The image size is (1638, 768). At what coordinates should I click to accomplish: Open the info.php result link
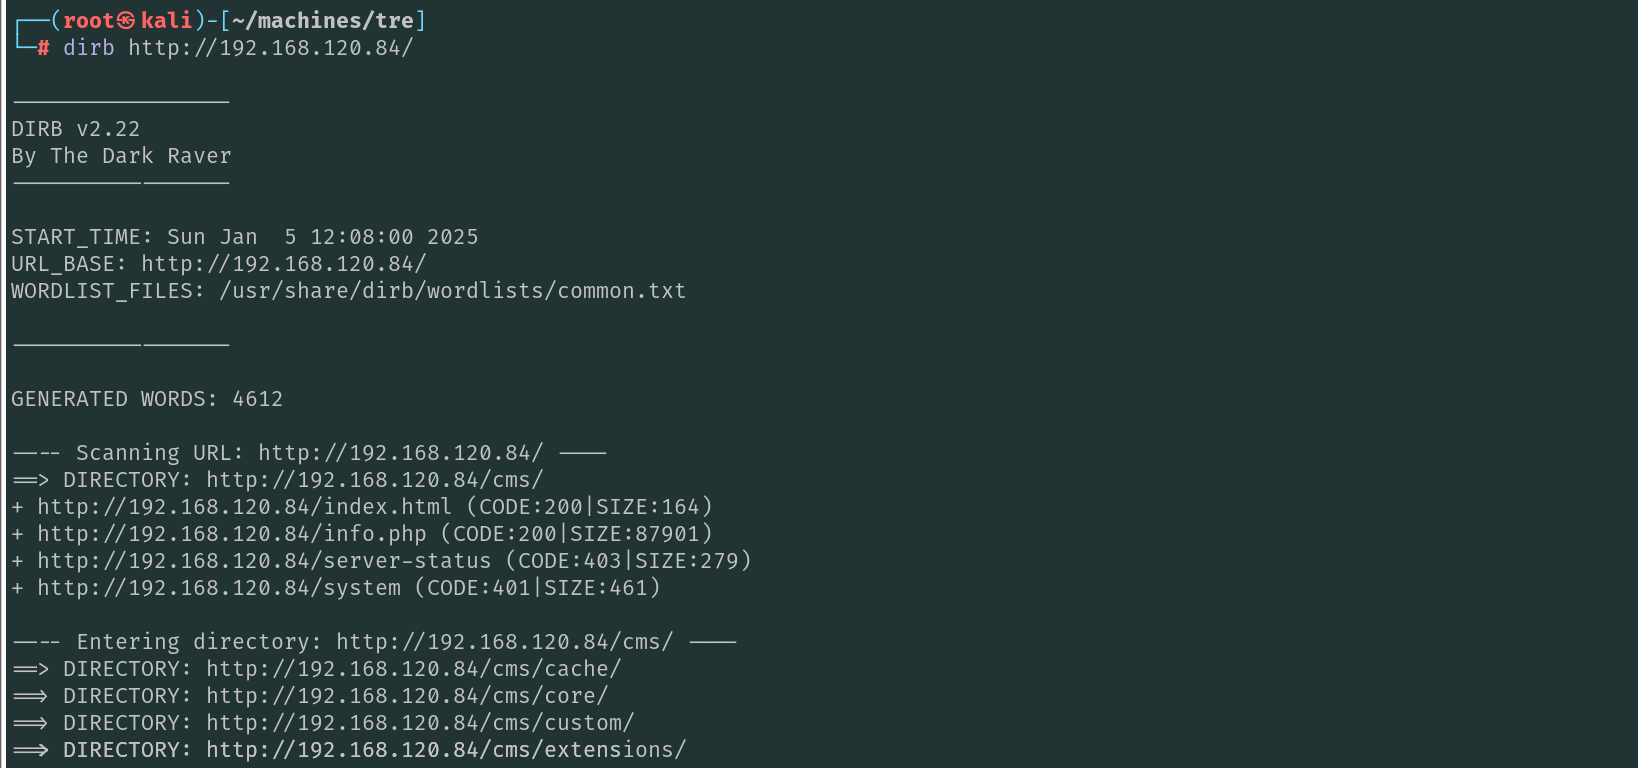pos(231,534)
